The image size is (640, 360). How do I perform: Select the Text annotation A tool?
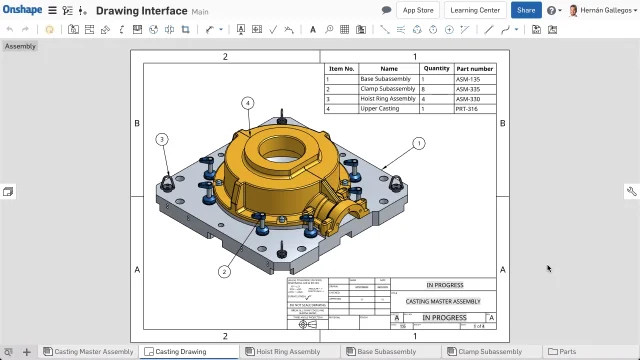click(313, 29)
